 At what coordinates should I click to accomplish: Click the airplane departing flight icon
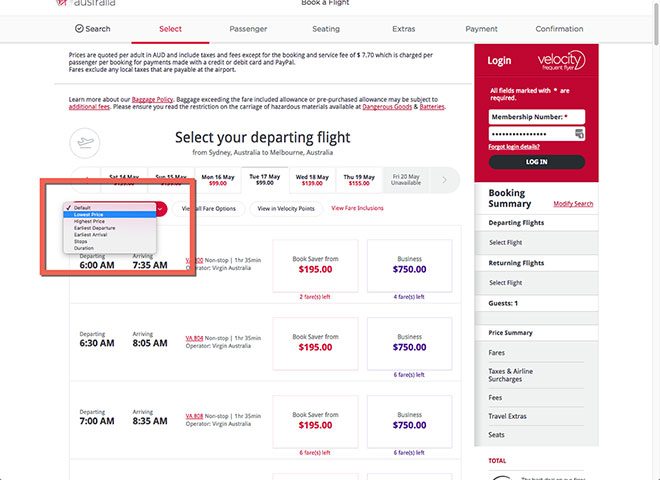(x=85, y=143)
